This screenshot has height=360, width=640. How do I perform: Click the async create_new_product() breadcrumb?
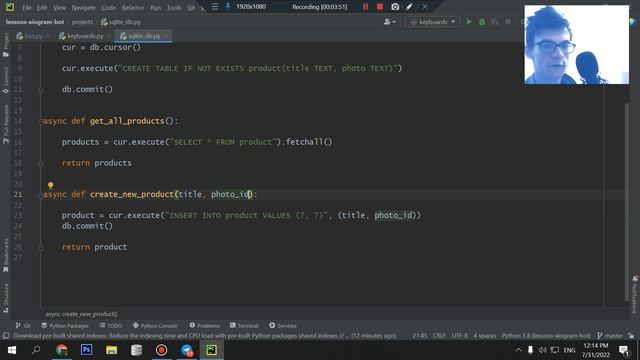[81, 314]
